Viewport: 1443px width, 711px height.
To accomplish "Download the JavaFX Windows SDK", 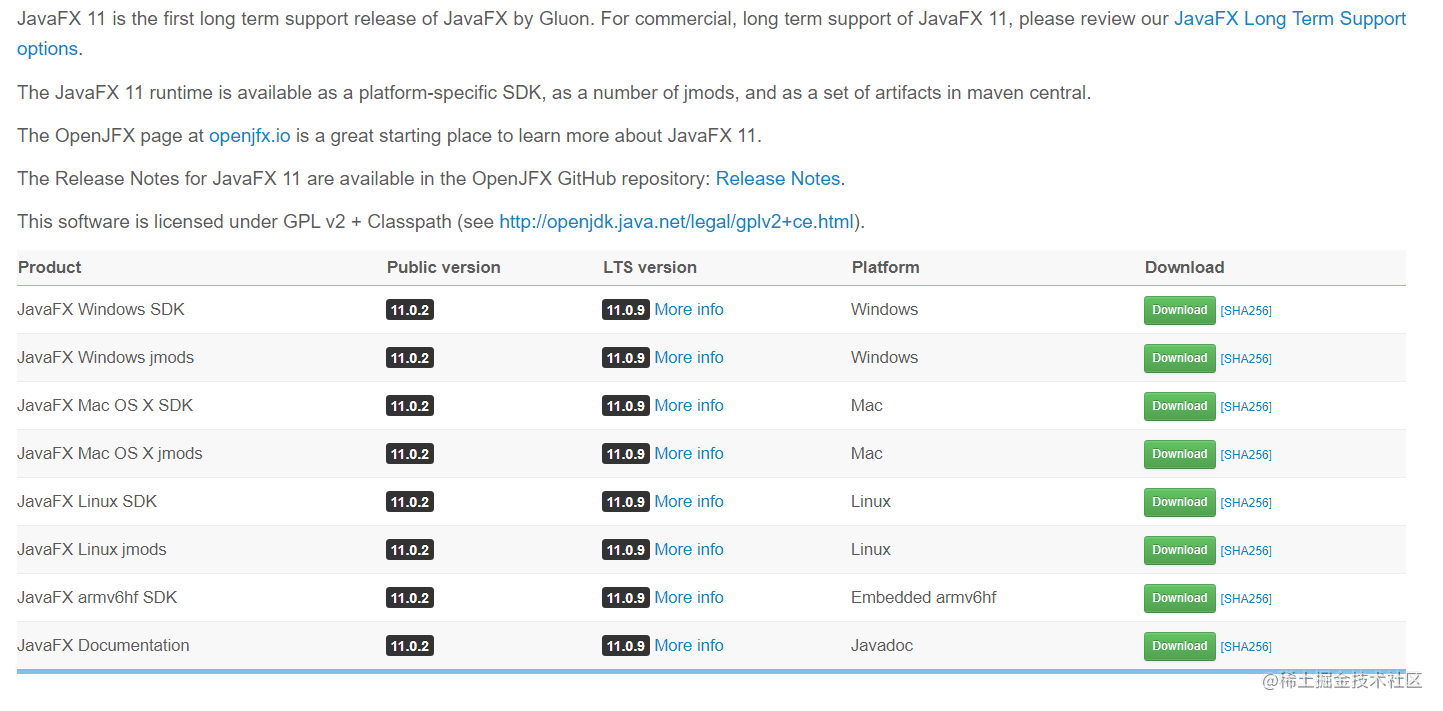I will [x=1179, y=310].
